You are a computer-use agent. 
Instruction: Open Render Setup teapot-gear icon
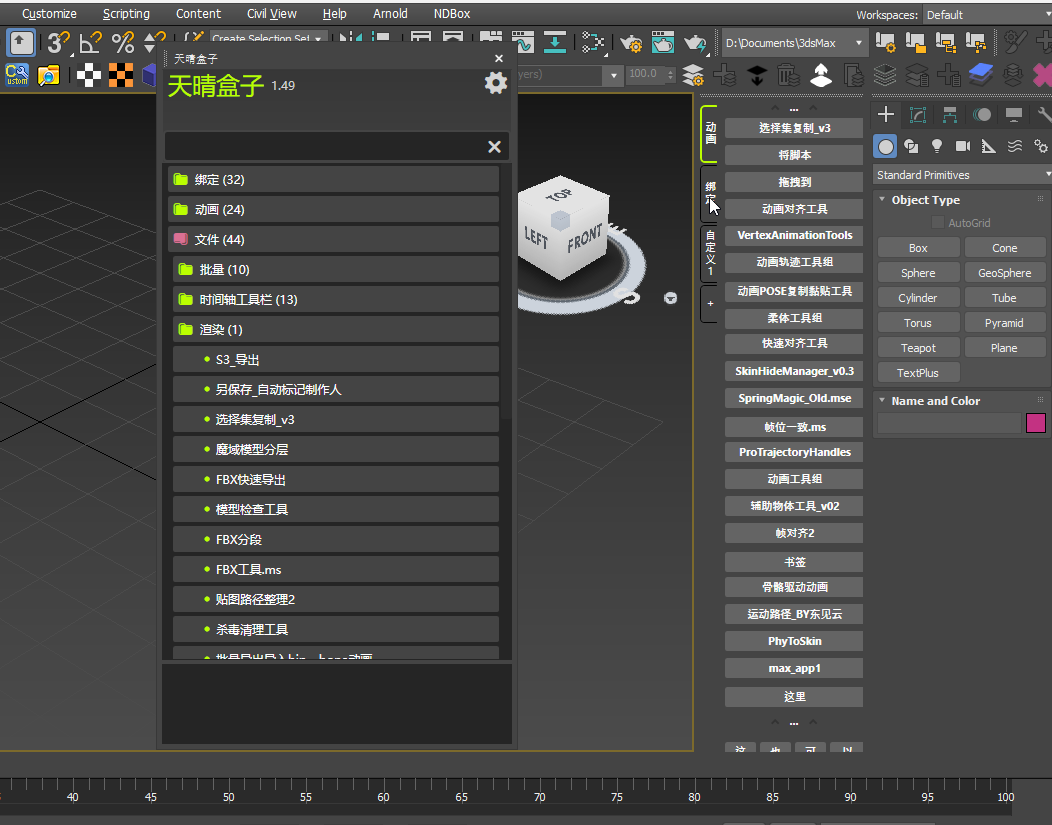631,43
